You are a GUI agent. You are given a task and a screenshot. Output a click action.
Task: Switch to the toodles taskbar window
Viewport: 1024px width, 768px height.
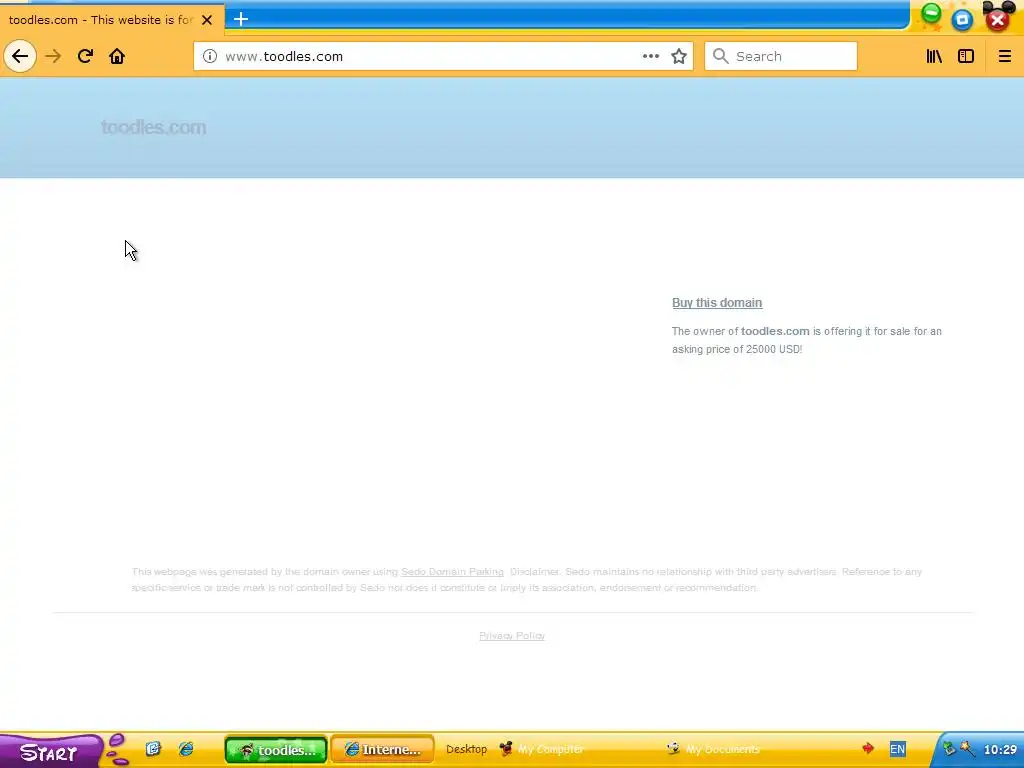coord(276,750)
